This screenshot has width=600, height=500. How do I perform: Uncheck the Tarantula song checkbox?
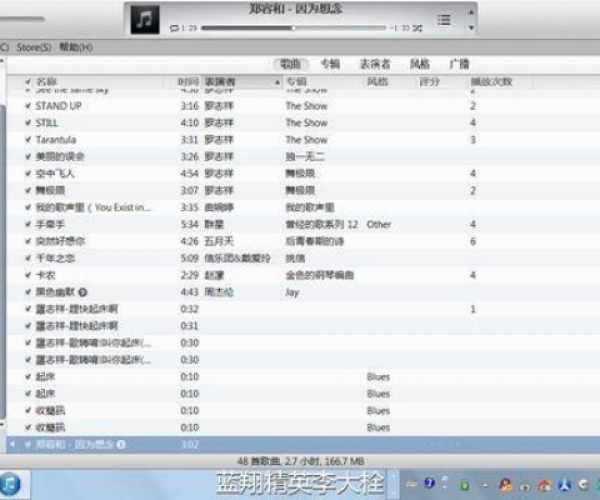pos(28,140)
